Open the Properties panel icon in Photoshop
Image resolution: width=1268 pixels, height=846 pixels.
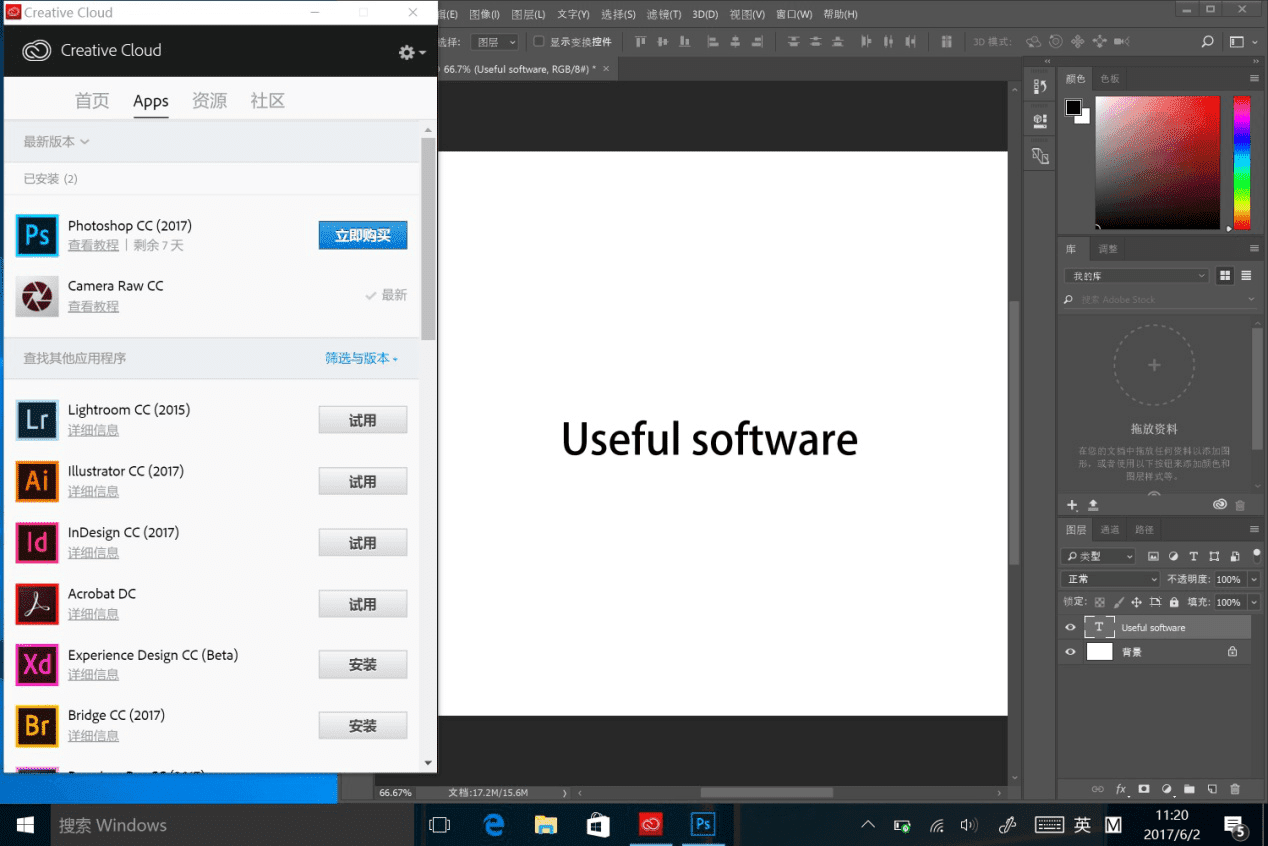pos(1040,121)
